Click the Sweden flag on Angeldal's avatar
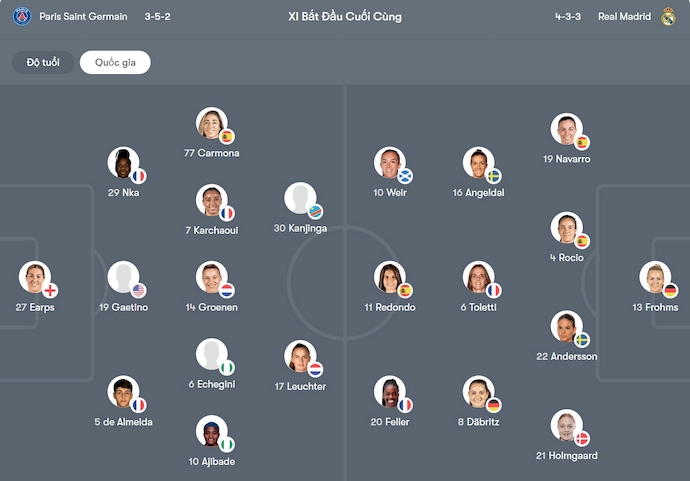The image size is (690, 481). [493, 176]
